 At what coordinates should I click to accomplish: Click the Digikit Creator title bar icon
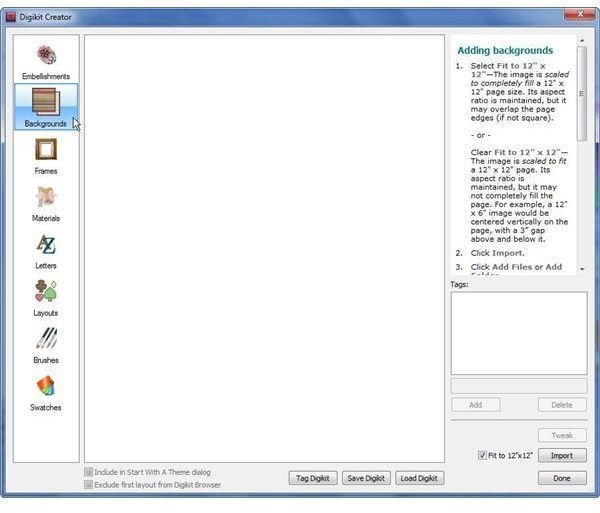click(x=10, y=17)
